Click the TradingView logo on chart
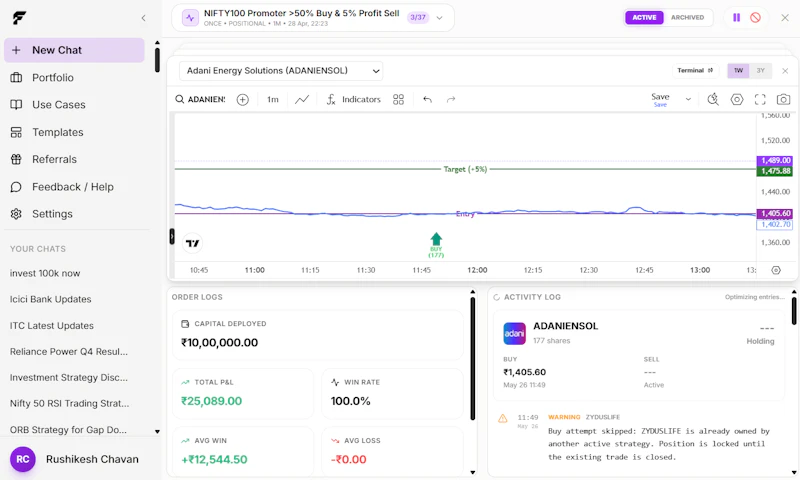This screenshot has height=480, width=800. [x=192, y=243]
